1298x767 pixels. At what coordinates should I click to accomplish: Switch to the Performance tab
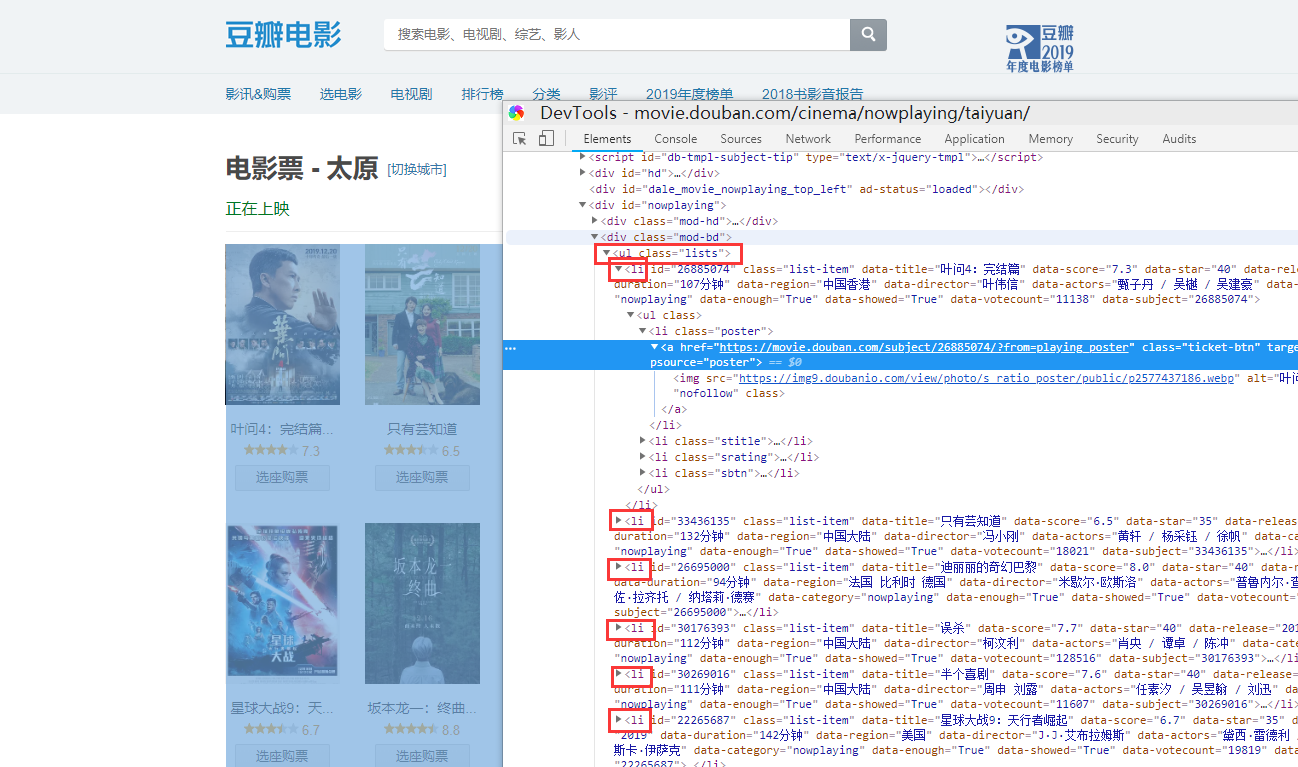(x=887, y=139)
